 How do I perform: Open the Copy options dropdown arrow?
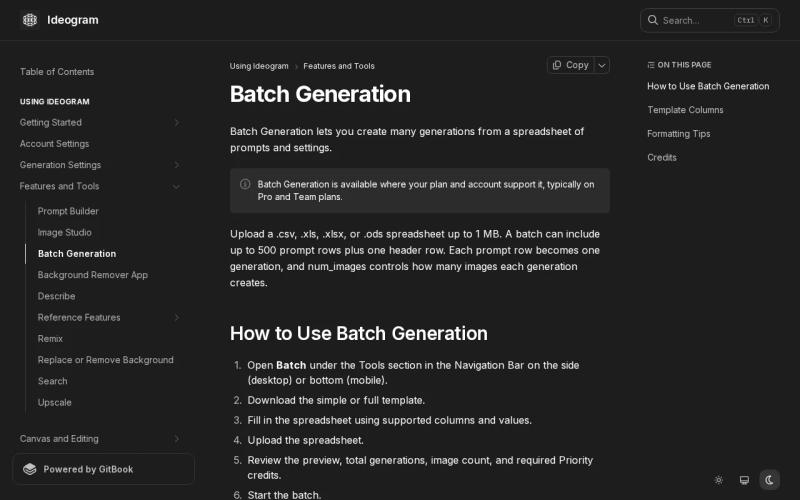(602, 65)
